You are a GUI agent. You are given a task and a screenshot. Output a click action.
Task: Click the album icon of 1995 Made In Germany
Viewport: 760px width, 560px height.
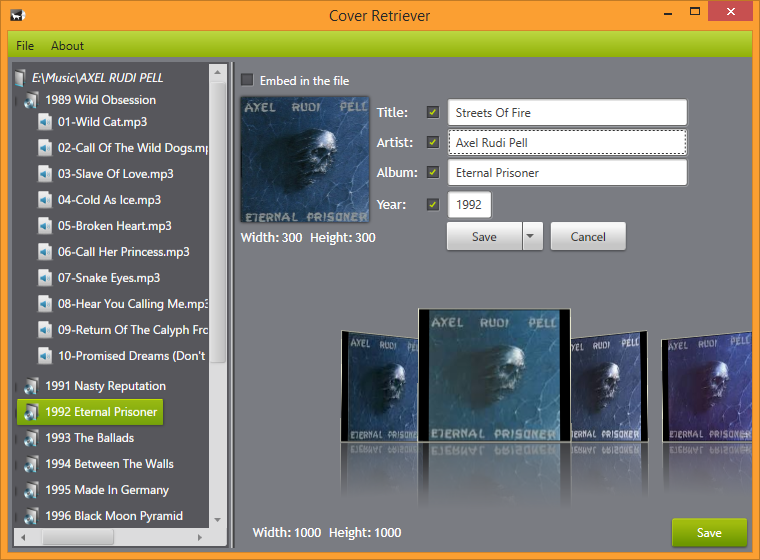(31, 491)
